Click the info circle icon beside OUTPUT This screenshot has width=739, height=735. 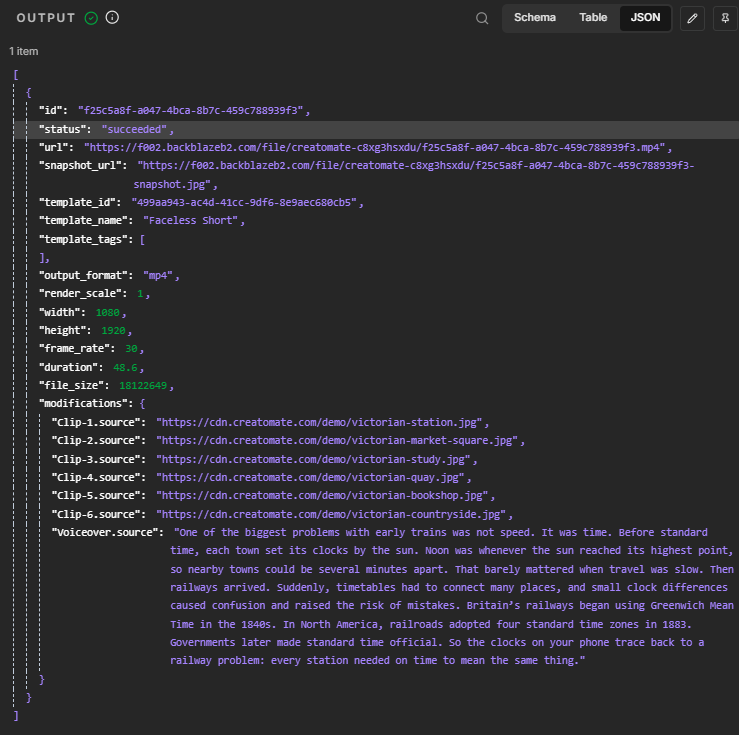(x=112, y=18)
